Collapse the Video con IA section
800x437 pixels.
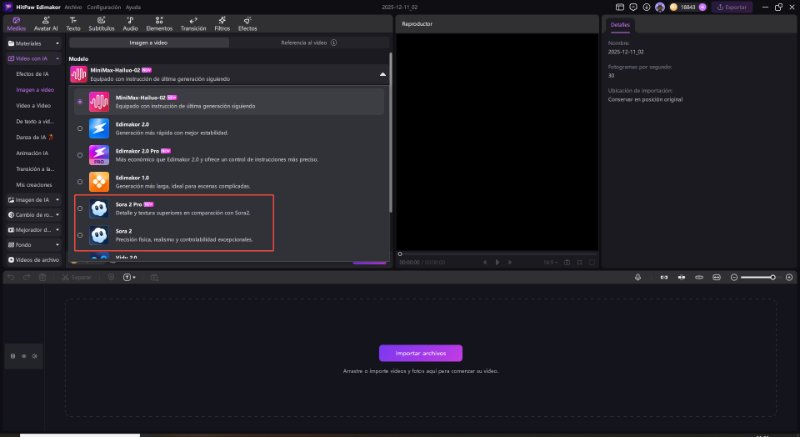click(34, 59)
